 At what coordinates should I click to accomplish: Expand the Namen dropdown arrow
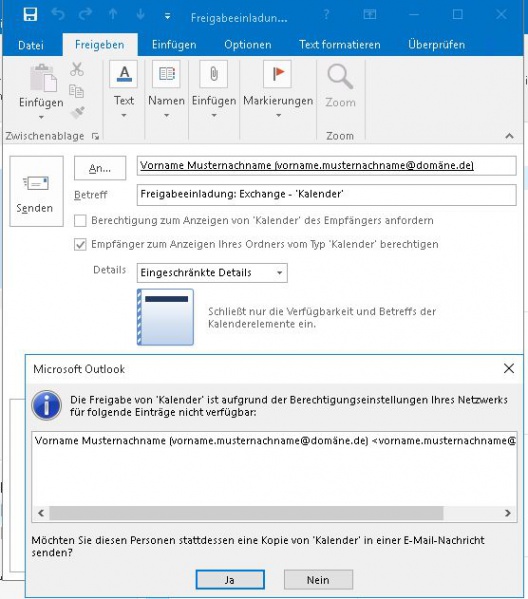click(x=167, y=115)
